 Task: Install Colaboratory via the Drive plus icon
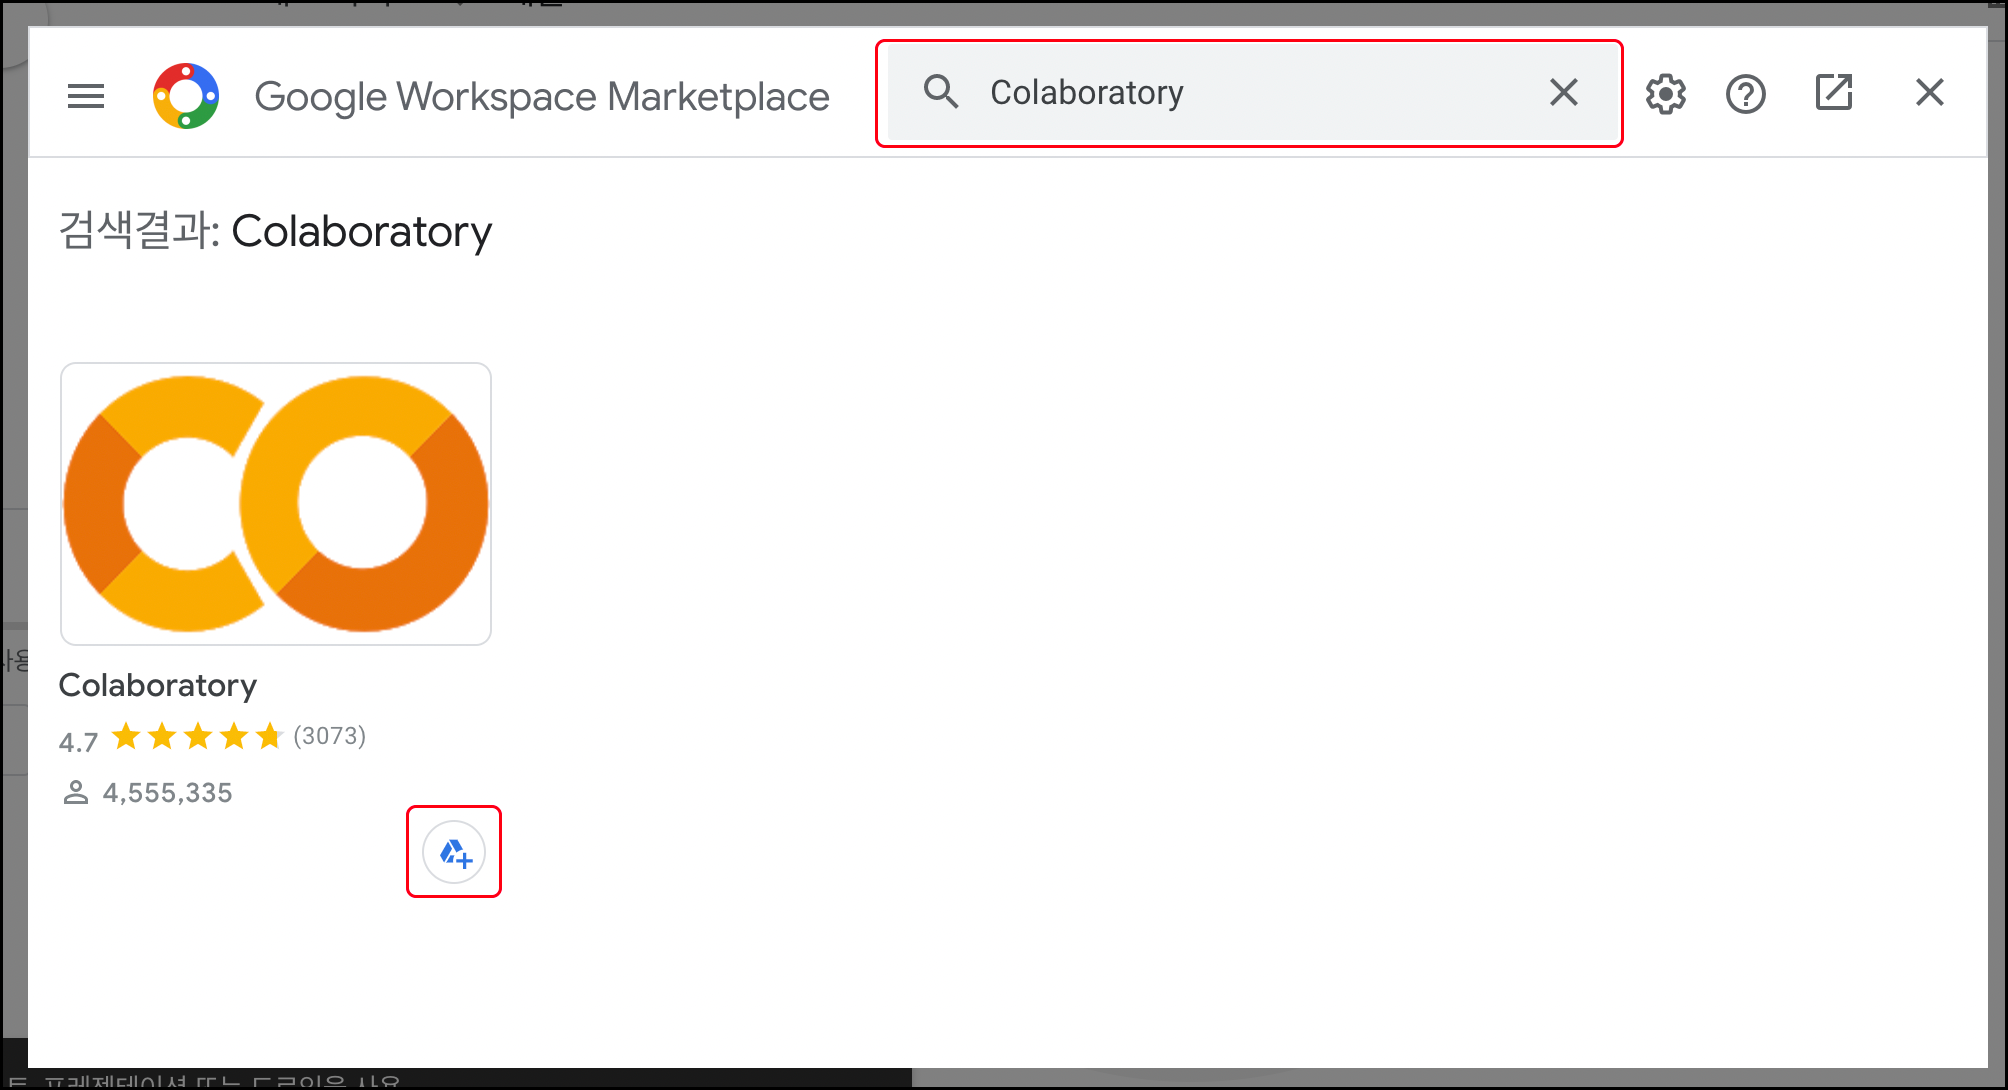[454, 853]
